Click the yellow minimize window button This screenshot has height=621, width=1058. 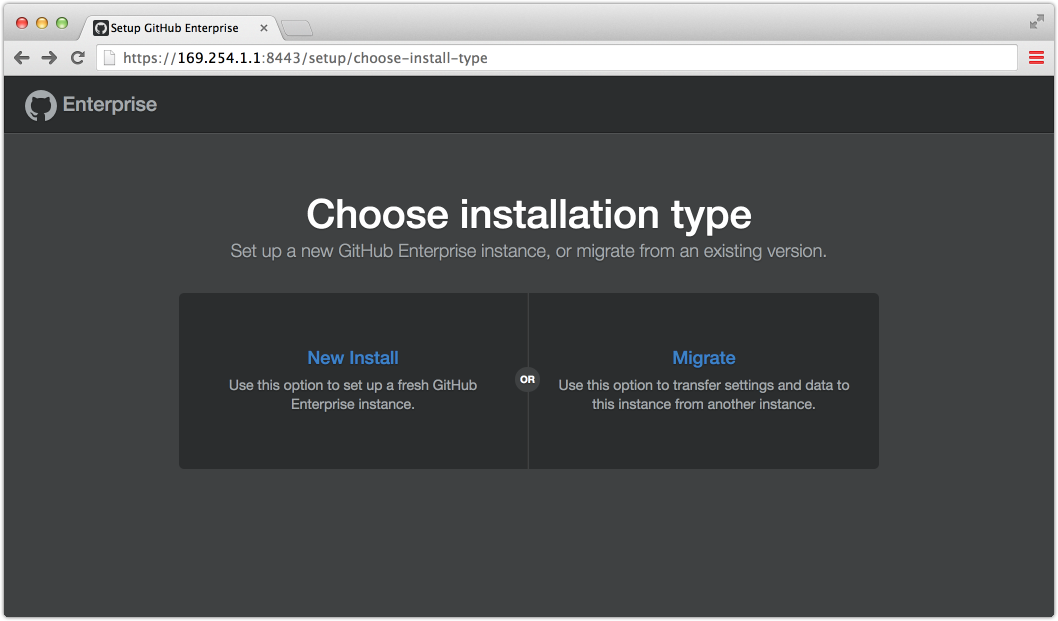tap(42, 23)
